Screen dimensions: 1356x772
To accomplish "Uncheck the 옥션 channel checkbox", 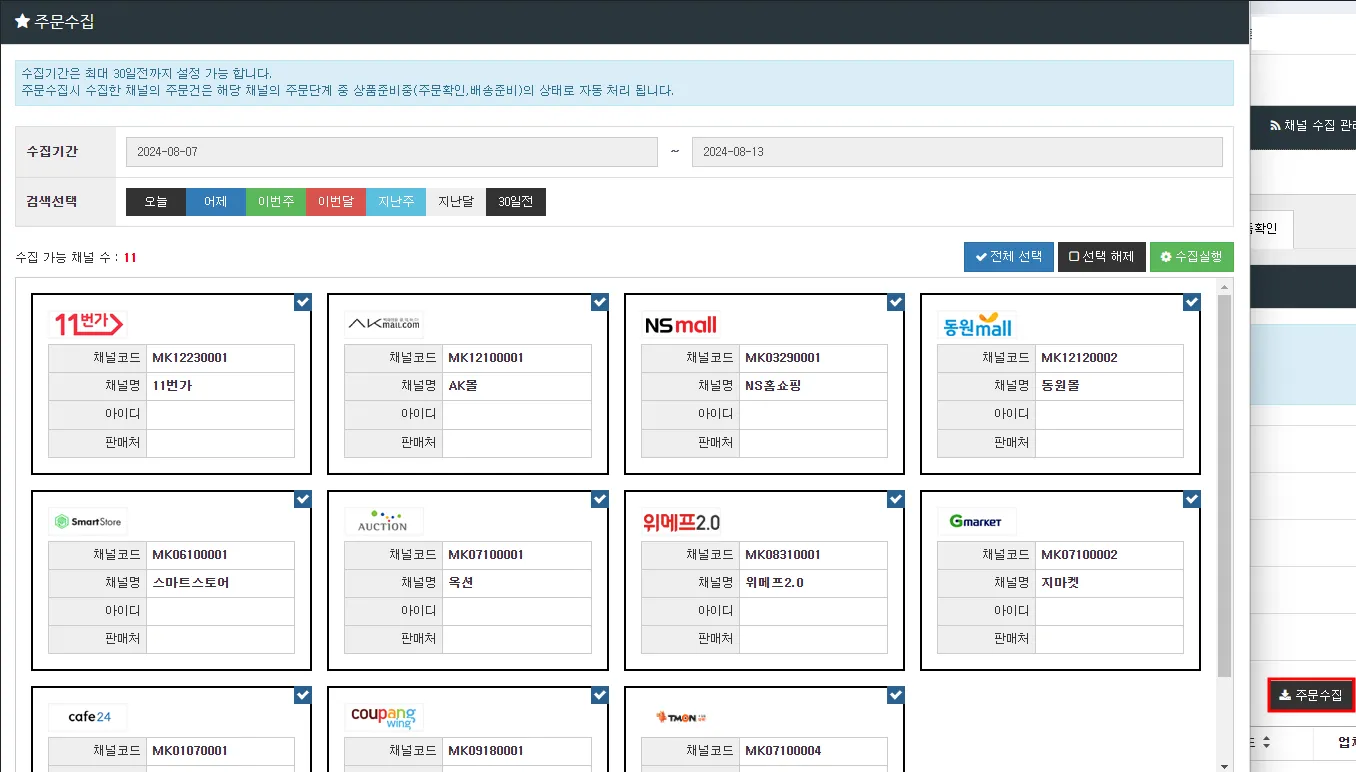I will tap(600, 499).
